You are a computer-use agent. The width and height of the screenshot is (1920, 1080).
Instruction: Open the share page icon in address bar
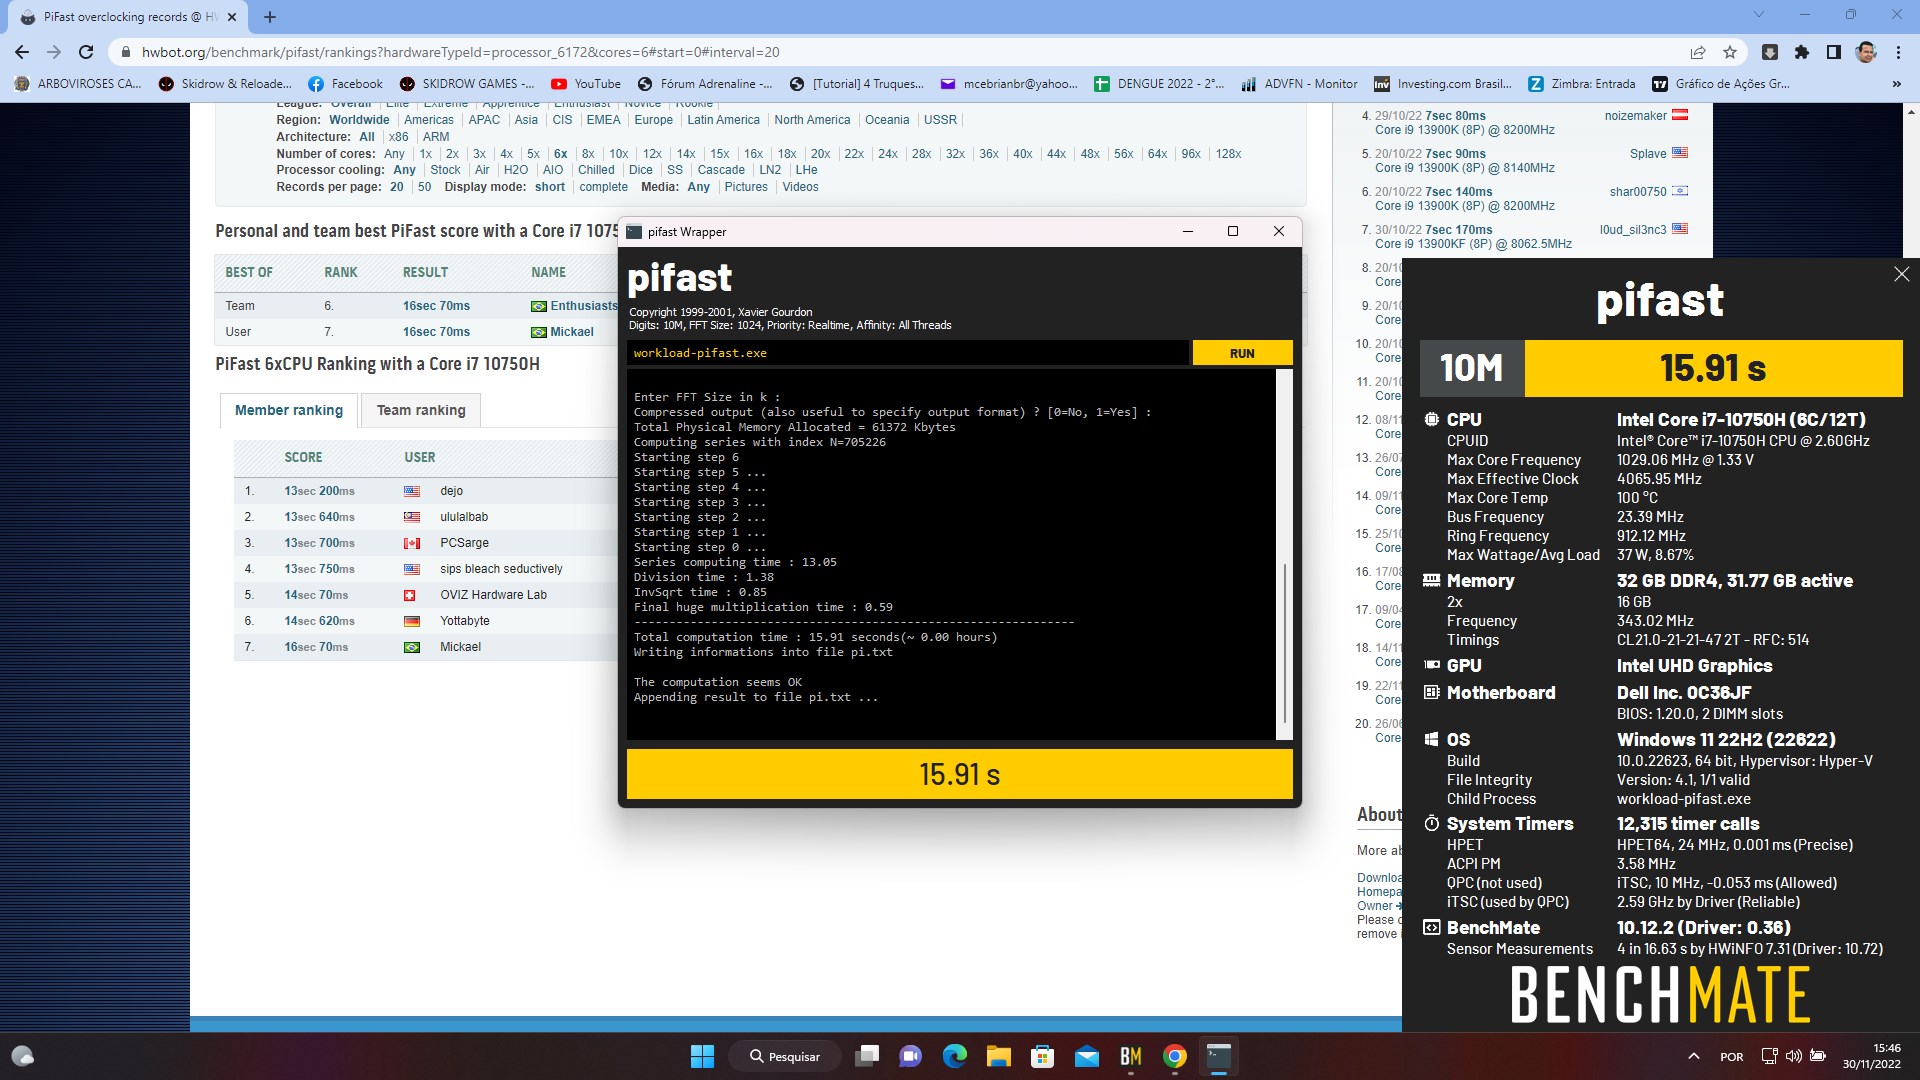tap(1698, 52)
